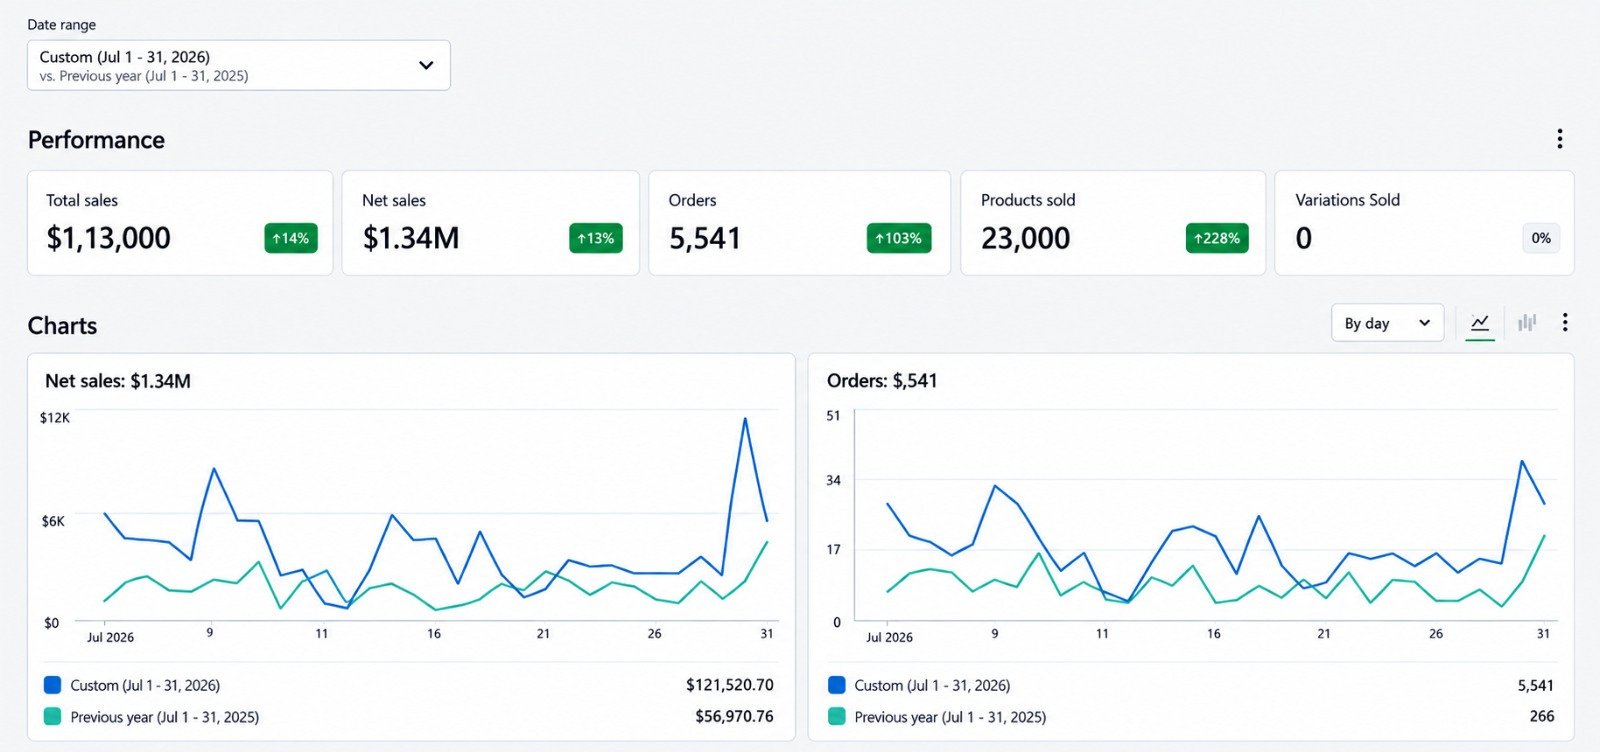Click the 14% Total sales change badge
The image size is (1600, 752).
coord(291,238)
